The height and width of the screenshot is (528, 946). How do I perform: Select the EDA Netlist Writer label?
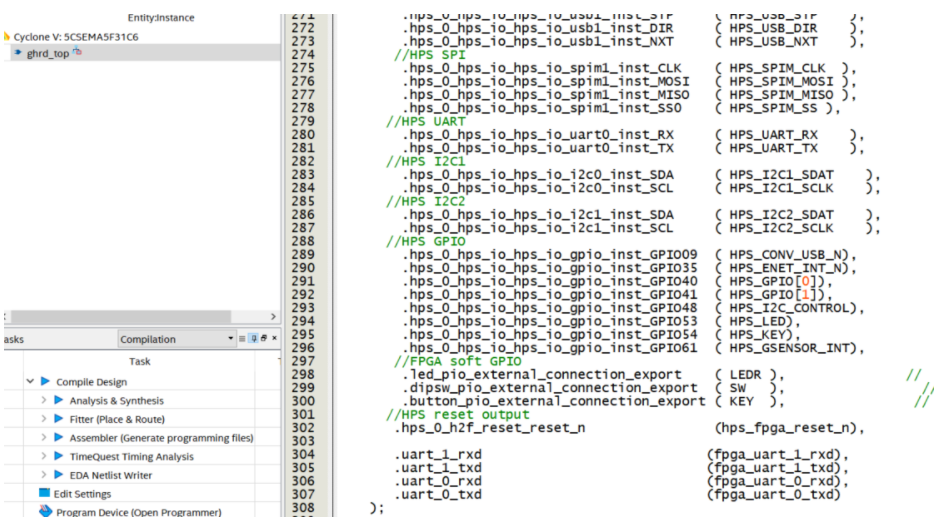coord(111,476)
